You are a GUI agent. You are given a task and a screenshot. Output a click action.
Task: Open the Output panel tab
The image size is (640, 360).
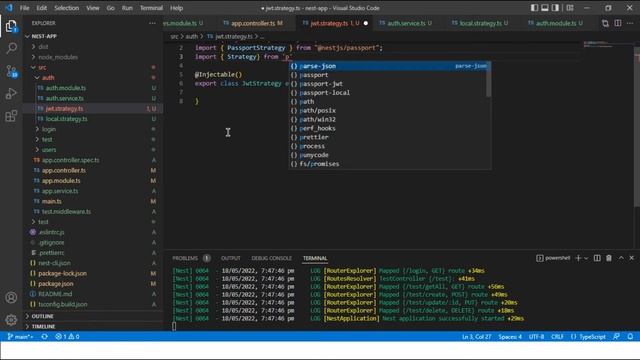pos(231,258)
